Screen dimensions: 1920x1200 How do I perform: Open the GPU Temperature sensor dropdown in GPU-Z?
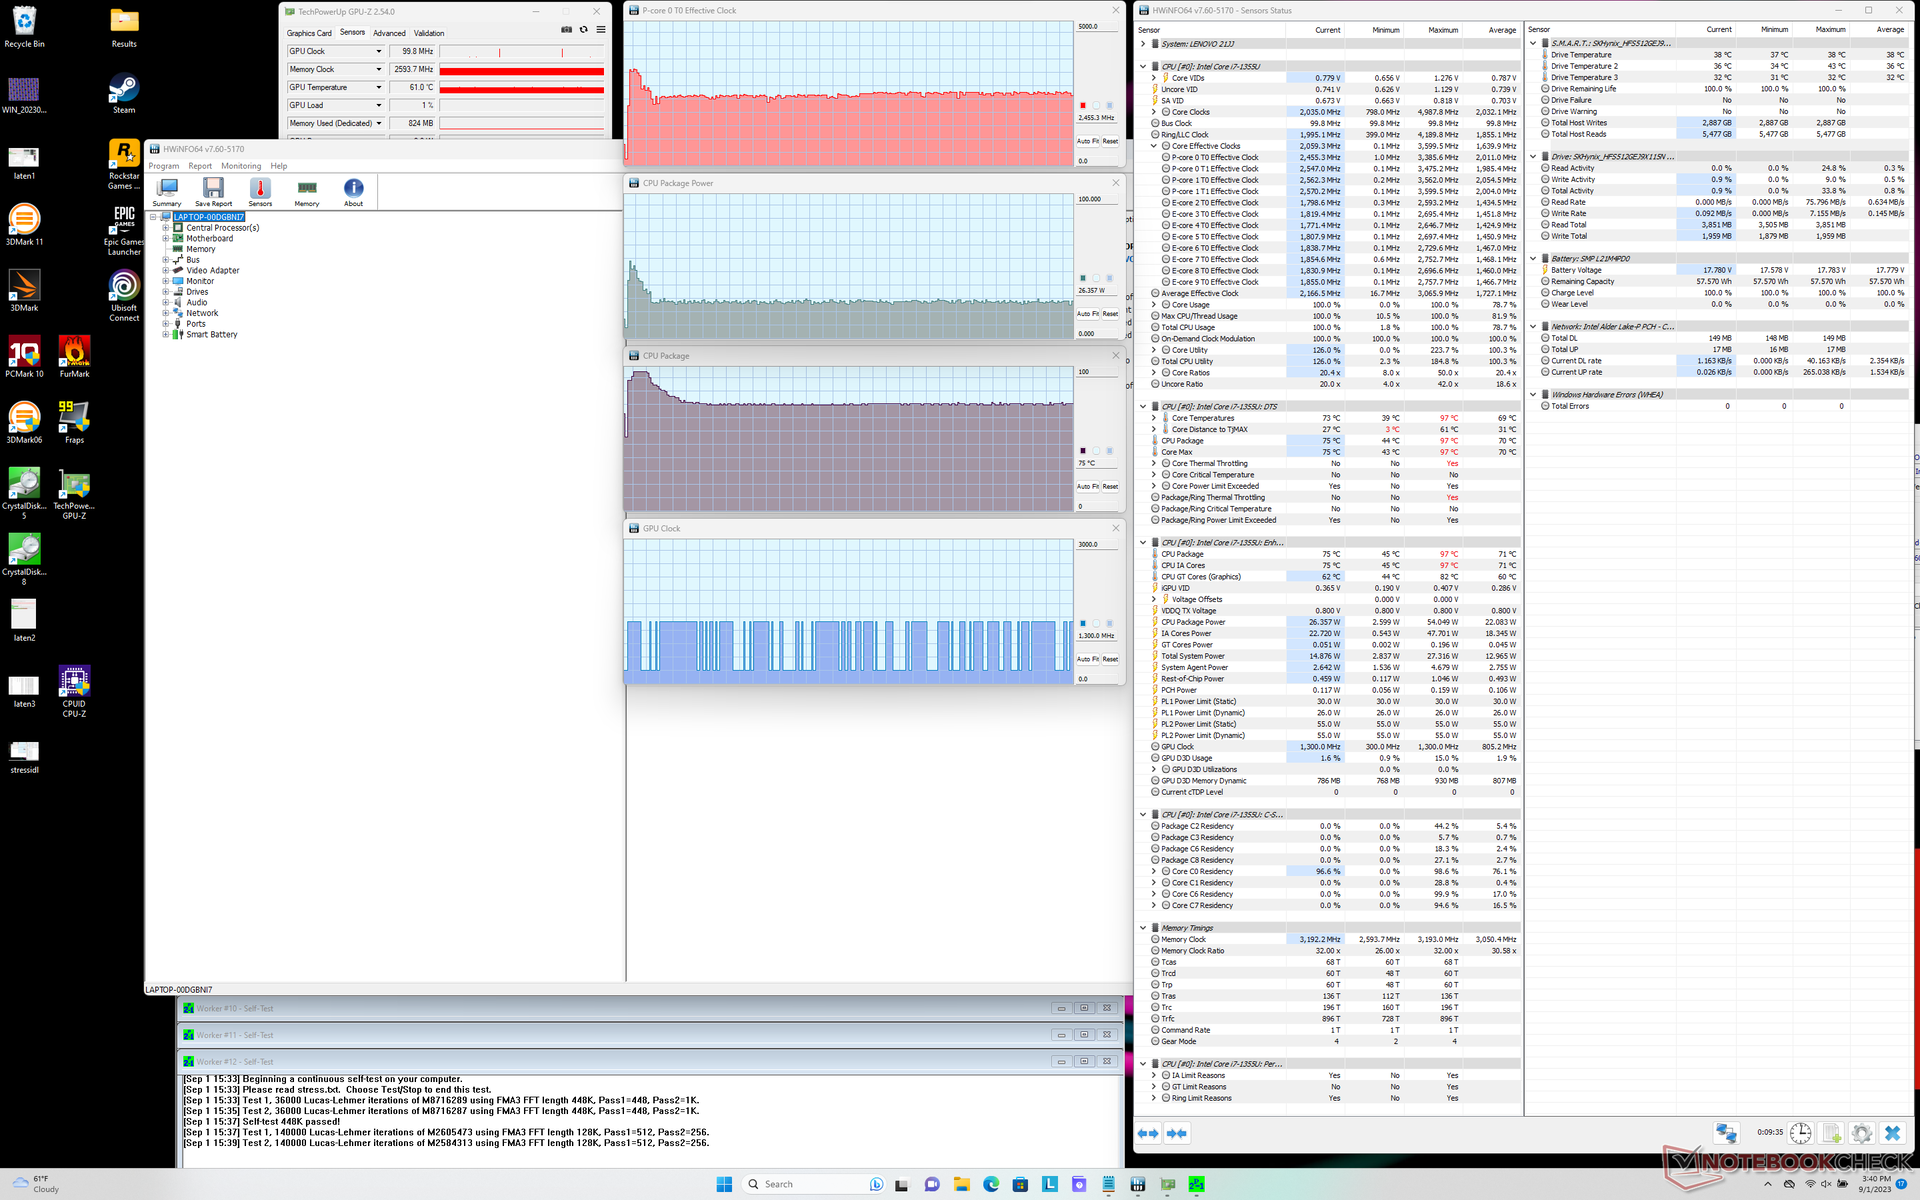tap(379, 88)
